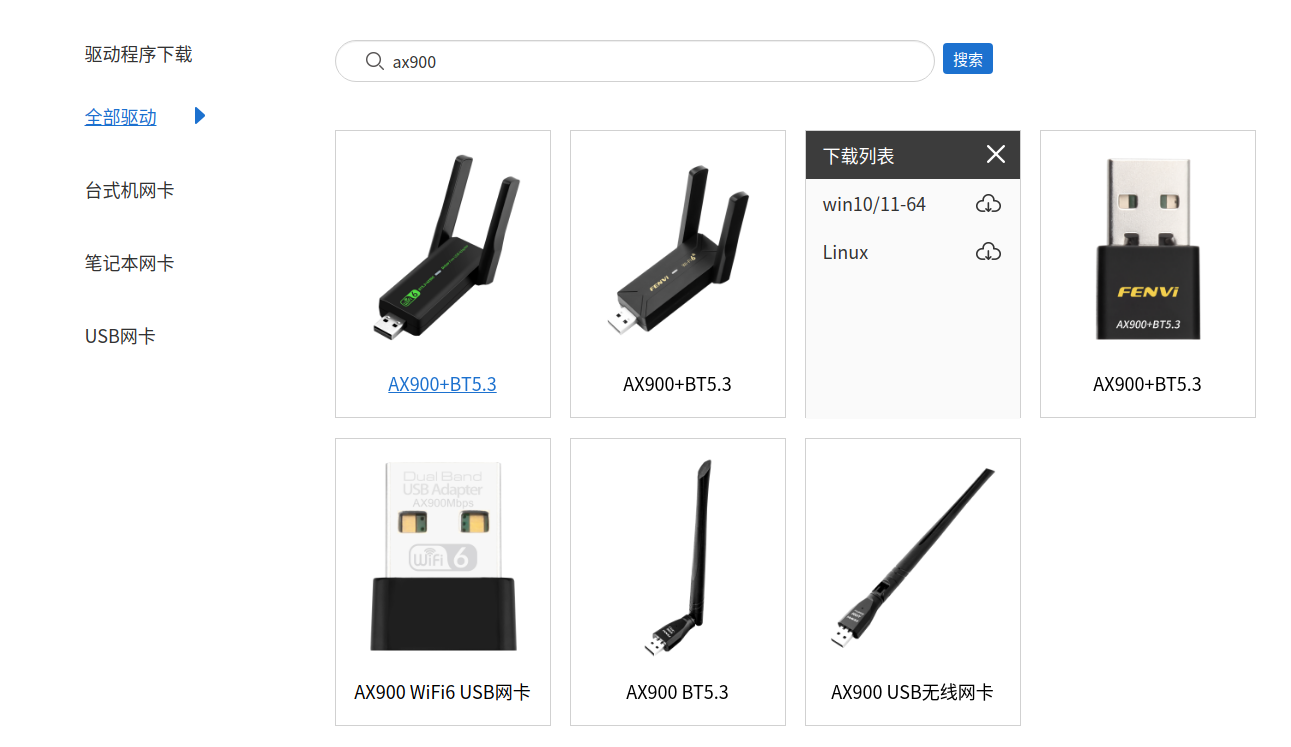The image size is (1291, 747).
Task: Click the AX900 BT5.3 single-antenna adapter image
Action: coord(679,557)
